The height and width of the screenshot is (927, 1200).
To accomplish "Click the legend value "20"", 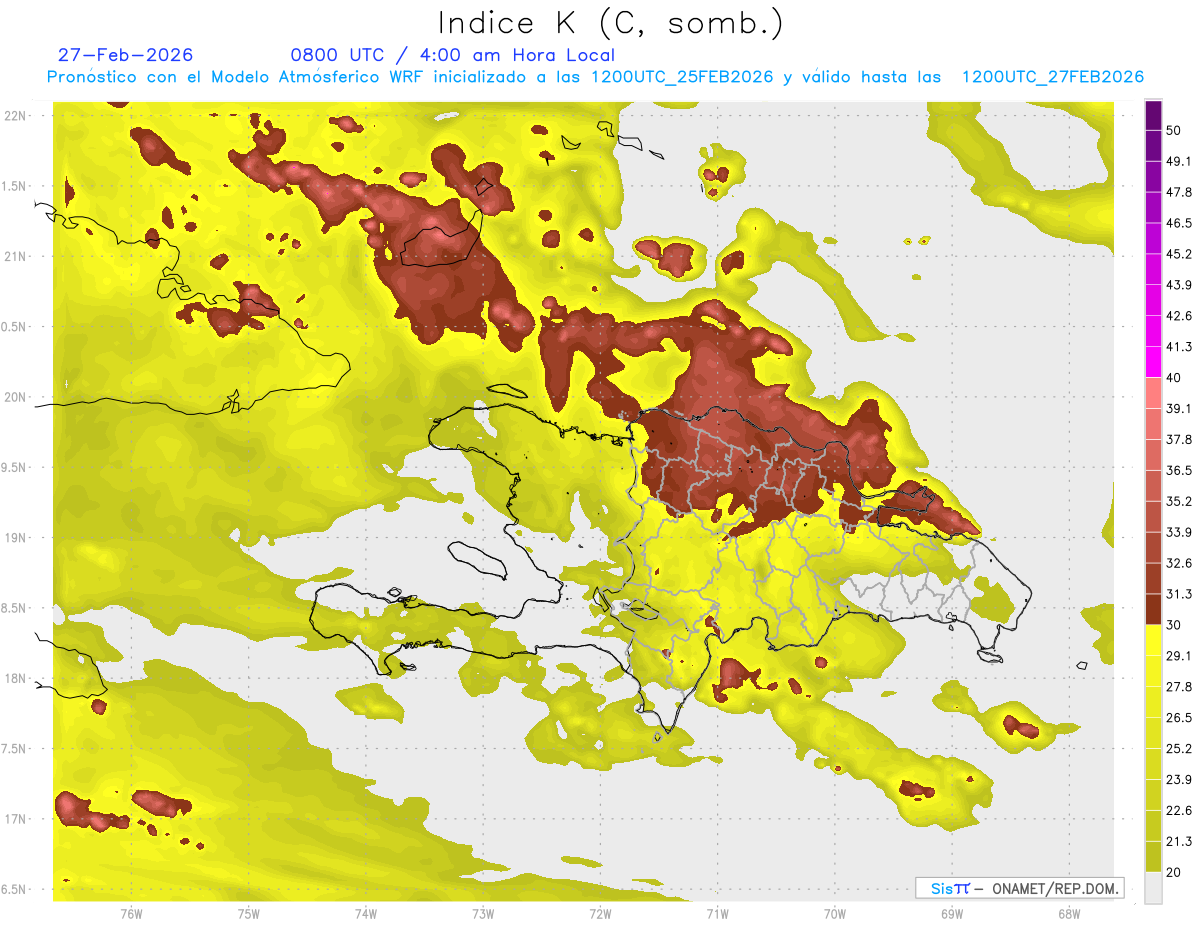I will (x=1174, y=872).
